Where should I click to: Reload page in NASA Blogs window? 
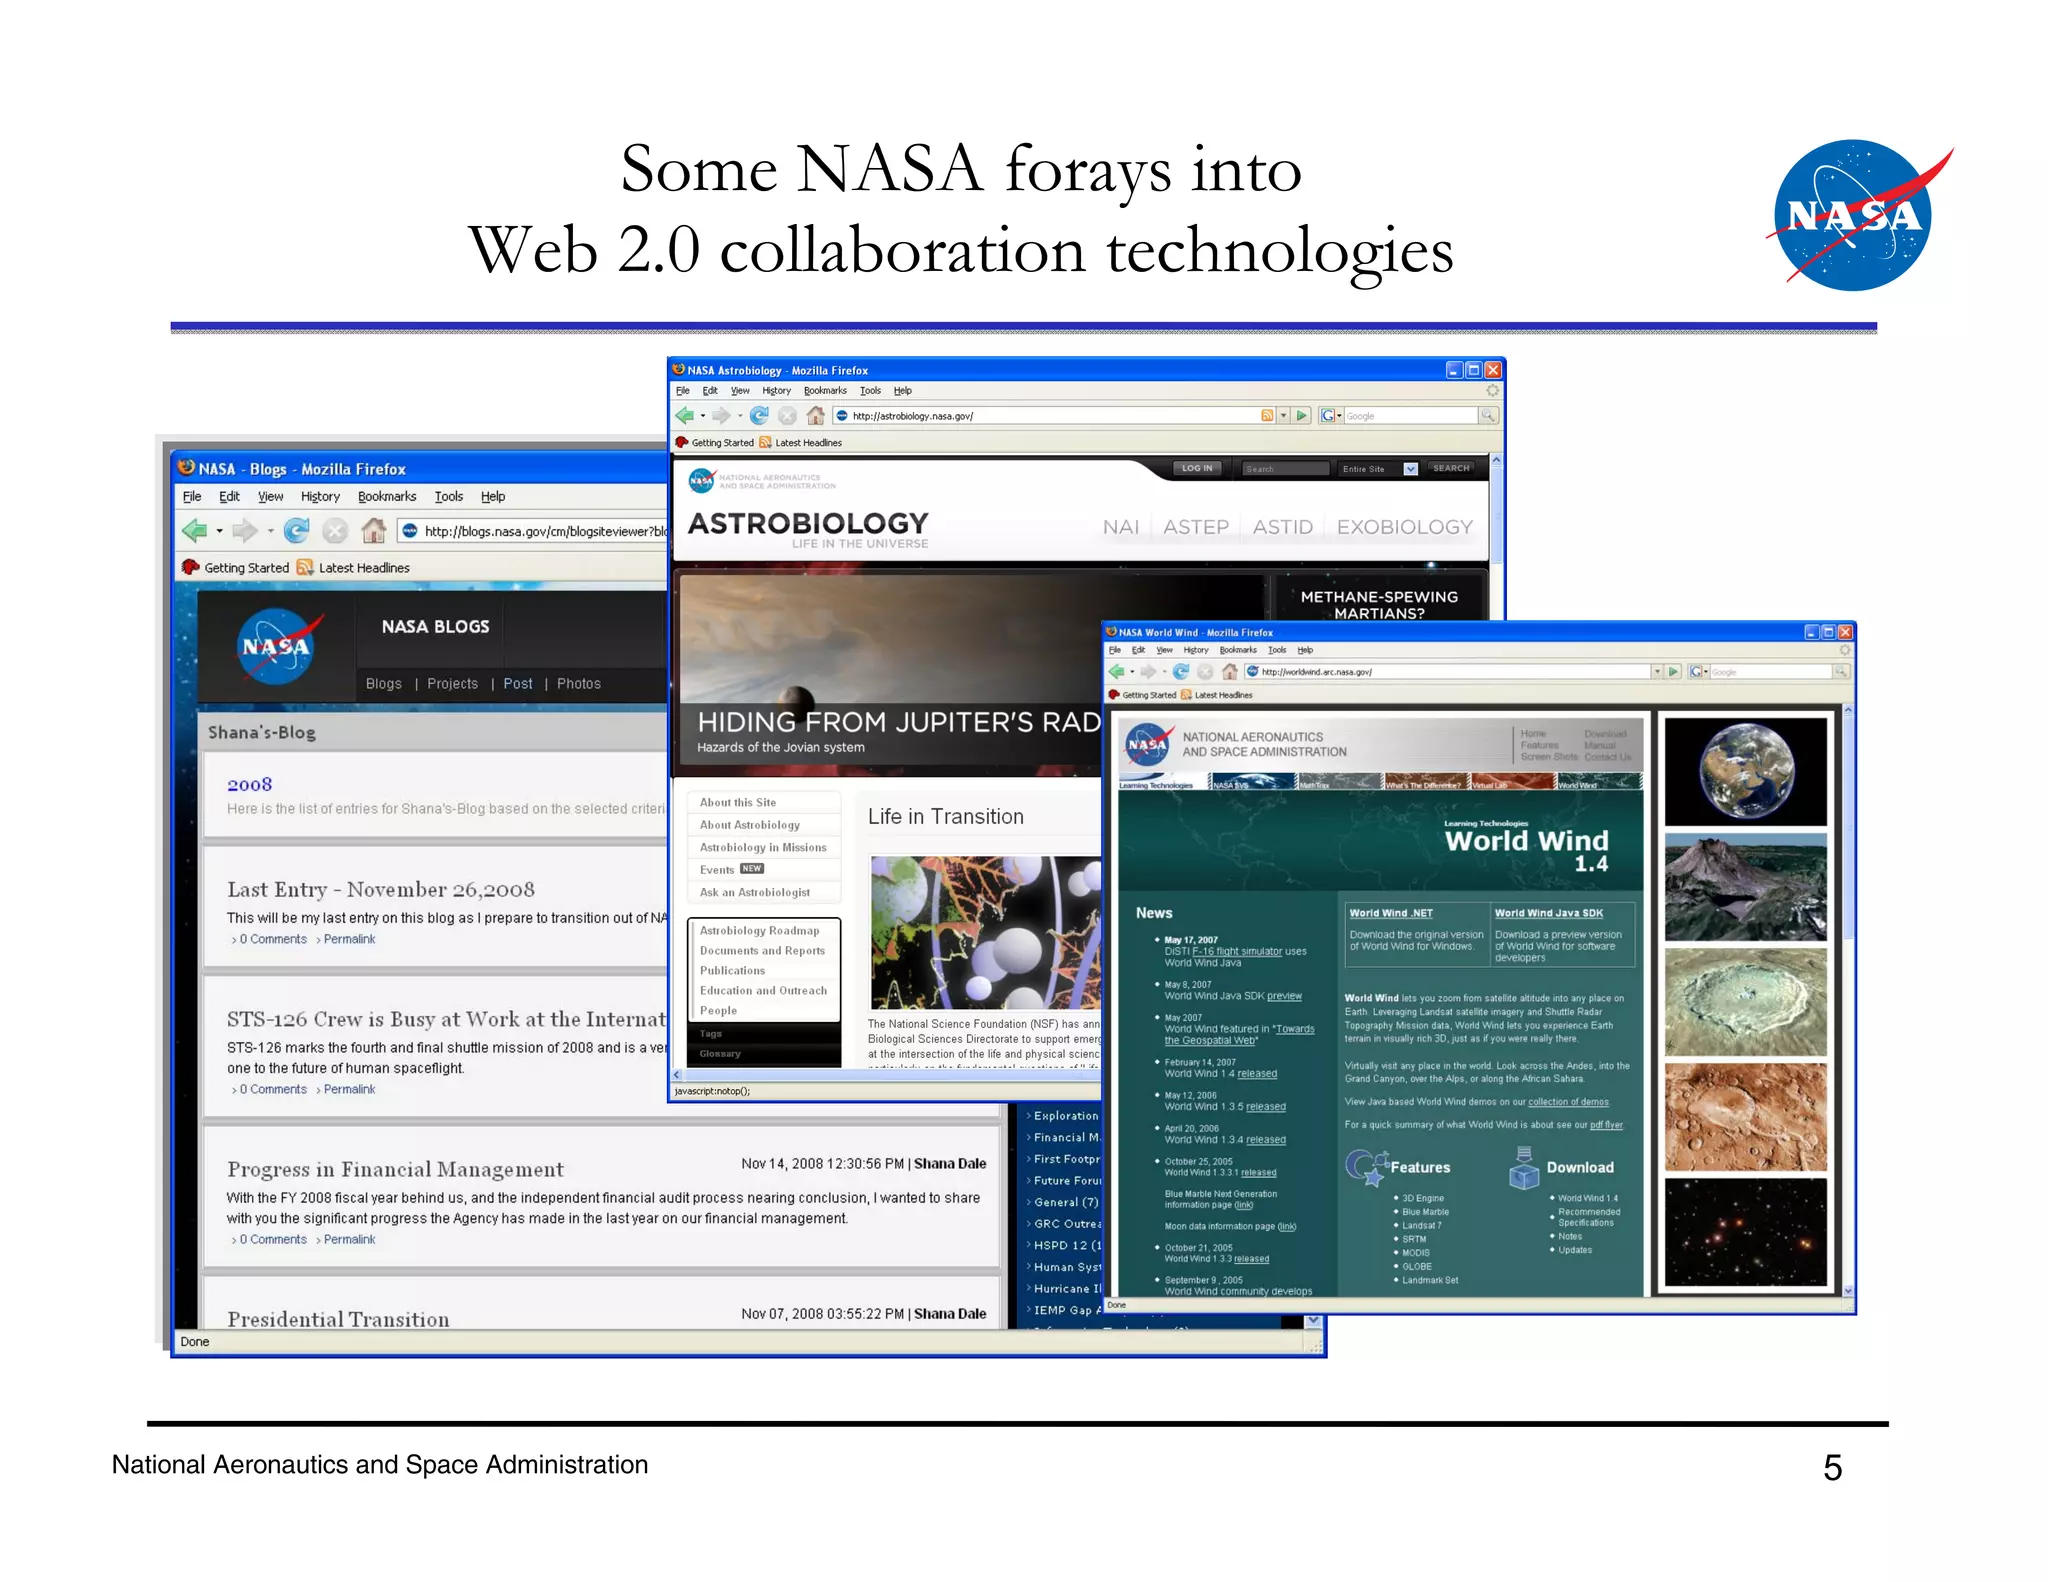pyautogui.click(x=296, y=531)
